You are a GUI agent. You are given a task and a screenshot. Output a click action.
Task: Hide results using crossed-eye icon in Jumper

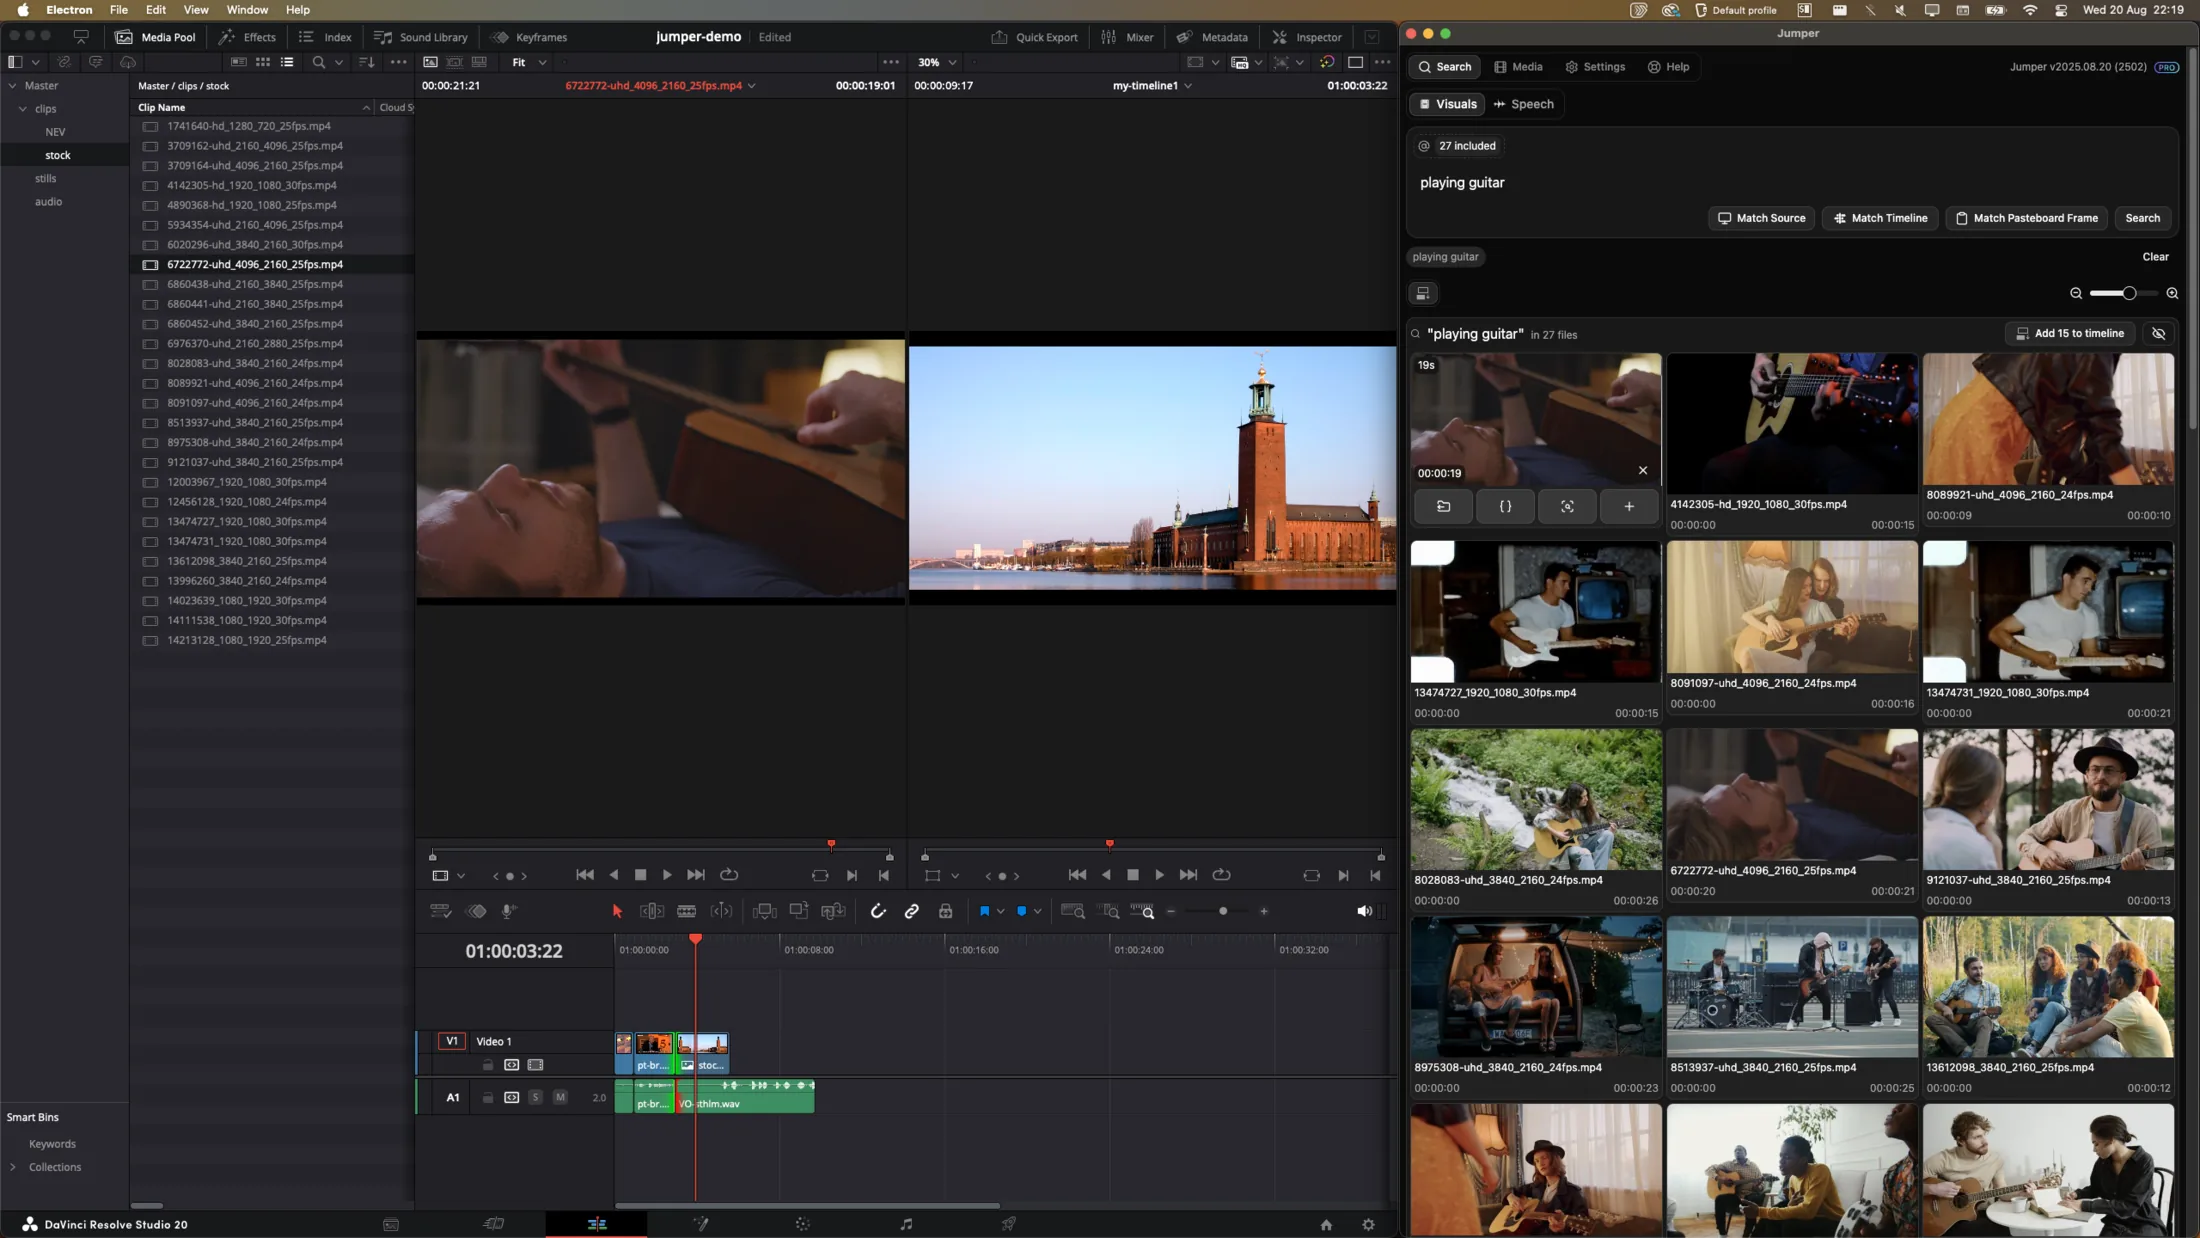pyautogui.click(x=2159, y=333)
